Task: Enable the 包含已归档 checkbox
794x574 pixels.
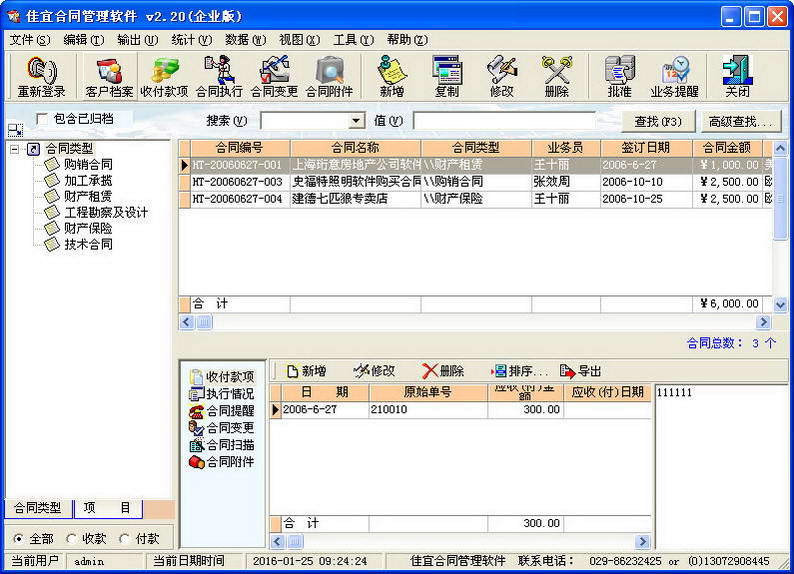Action: 42,119
